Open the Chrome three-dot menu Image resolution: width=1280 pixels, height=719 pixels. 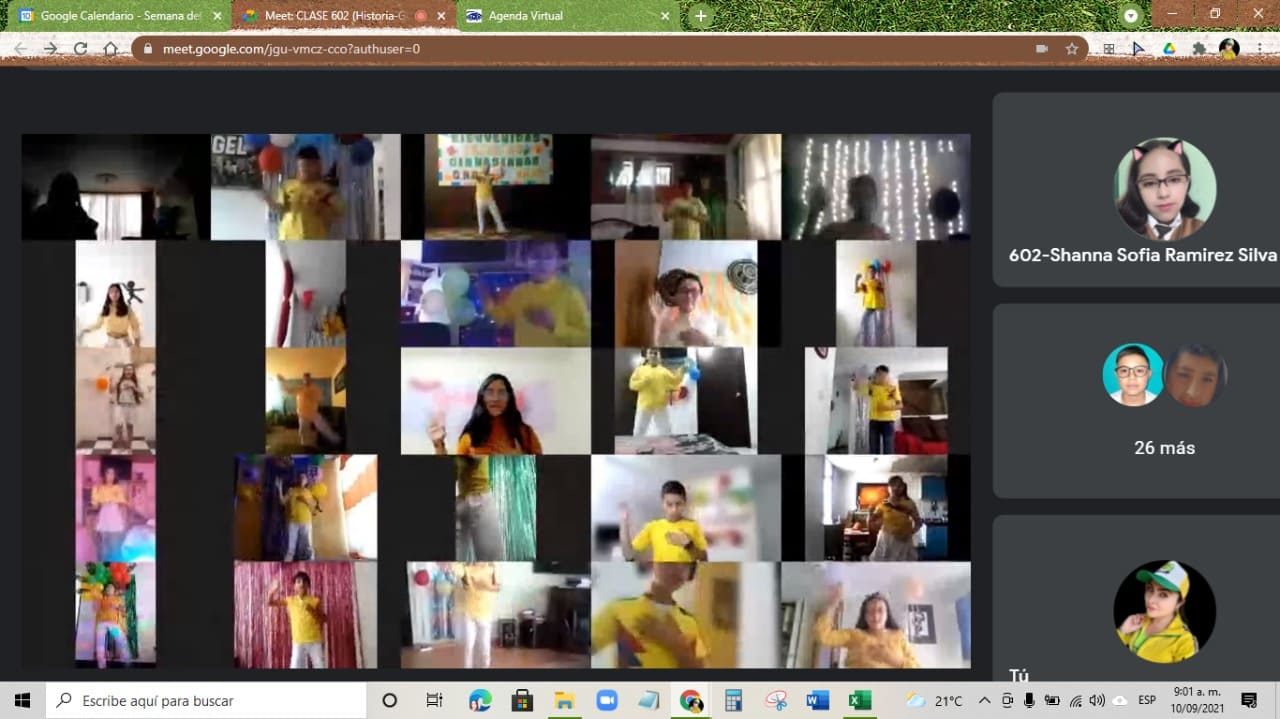coord(1259,48)
